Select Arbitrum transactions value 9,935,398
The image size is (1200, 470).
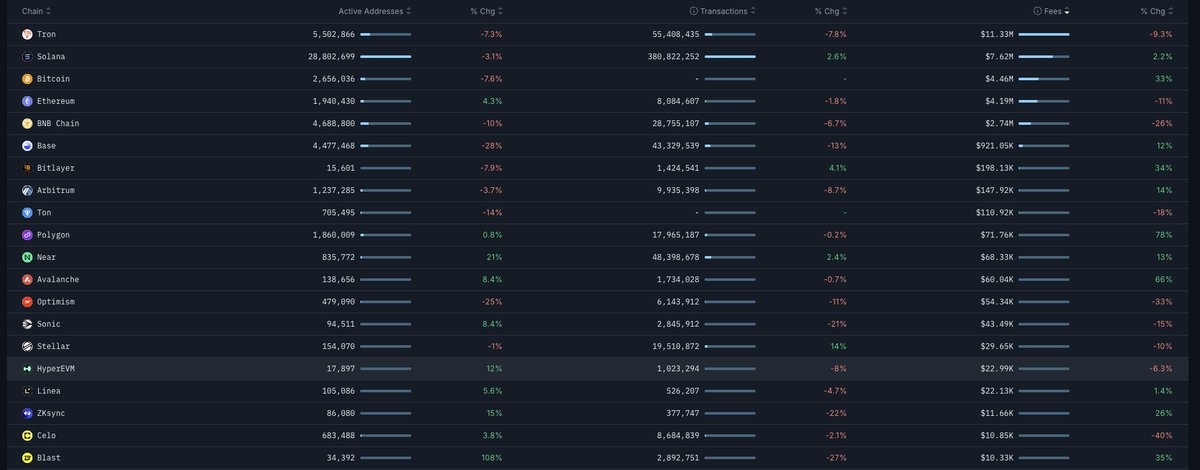tap(677, 190)
